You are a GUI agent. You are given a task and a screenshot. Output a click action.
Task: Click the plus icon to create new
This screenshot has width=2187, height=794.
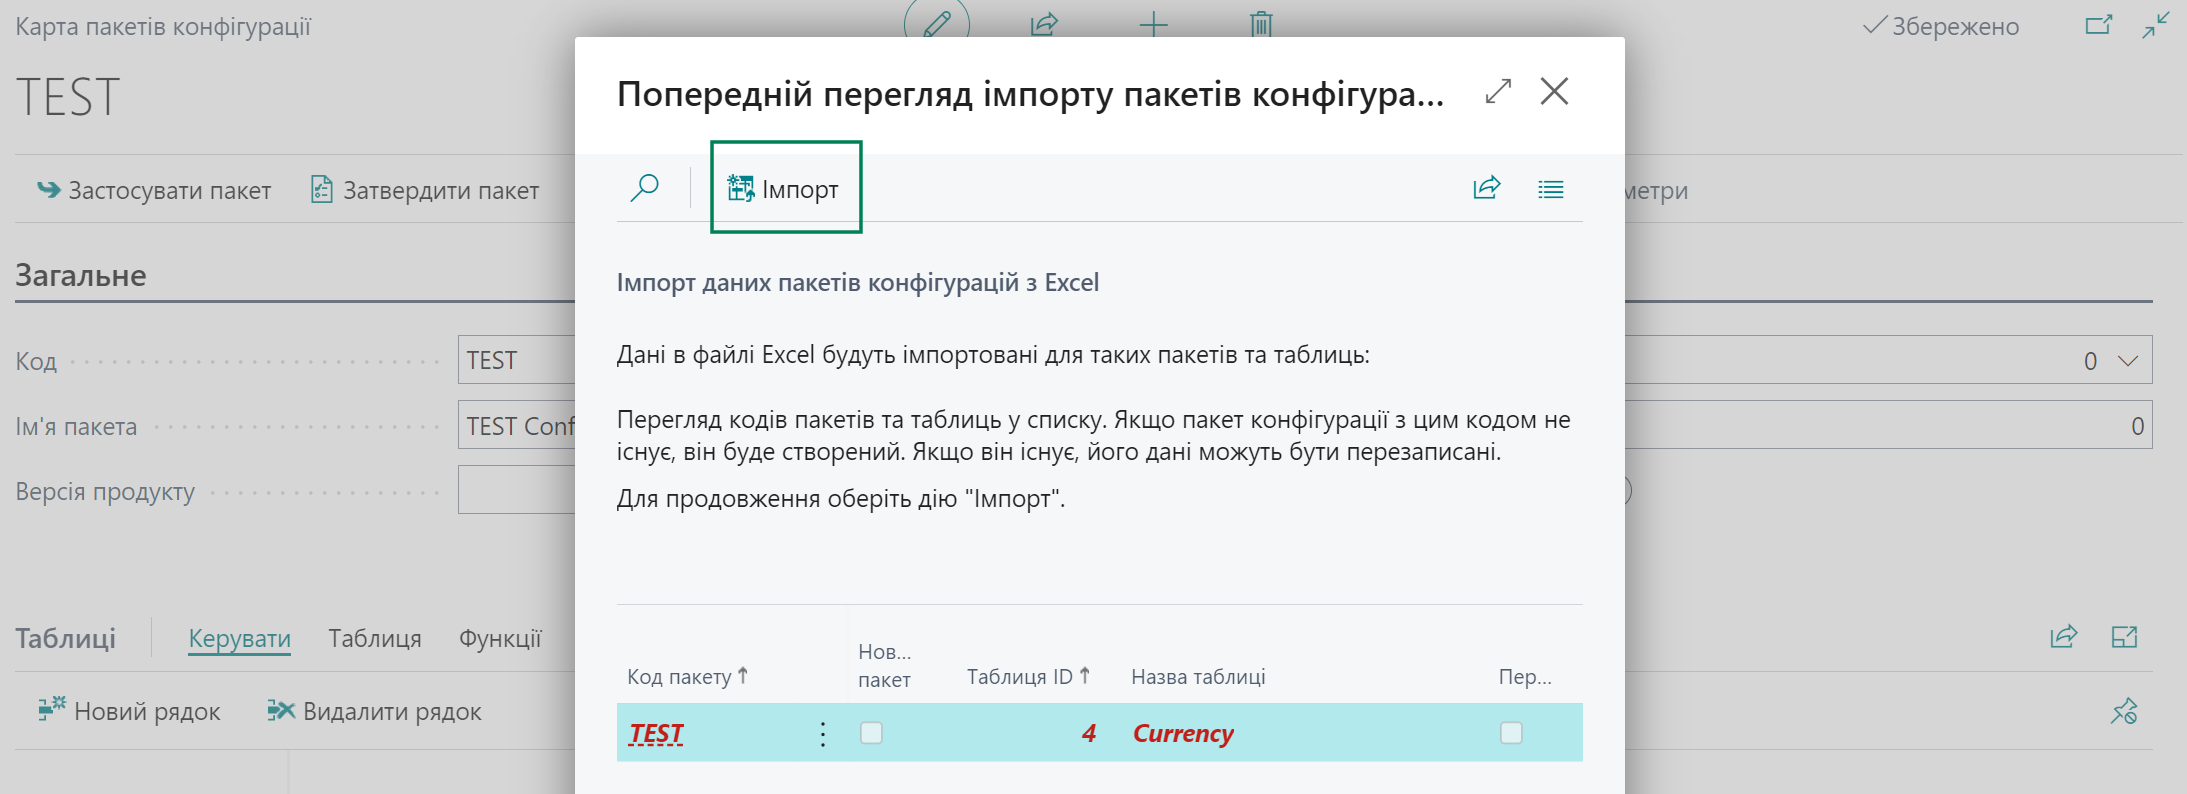[x=1153, y=23]
